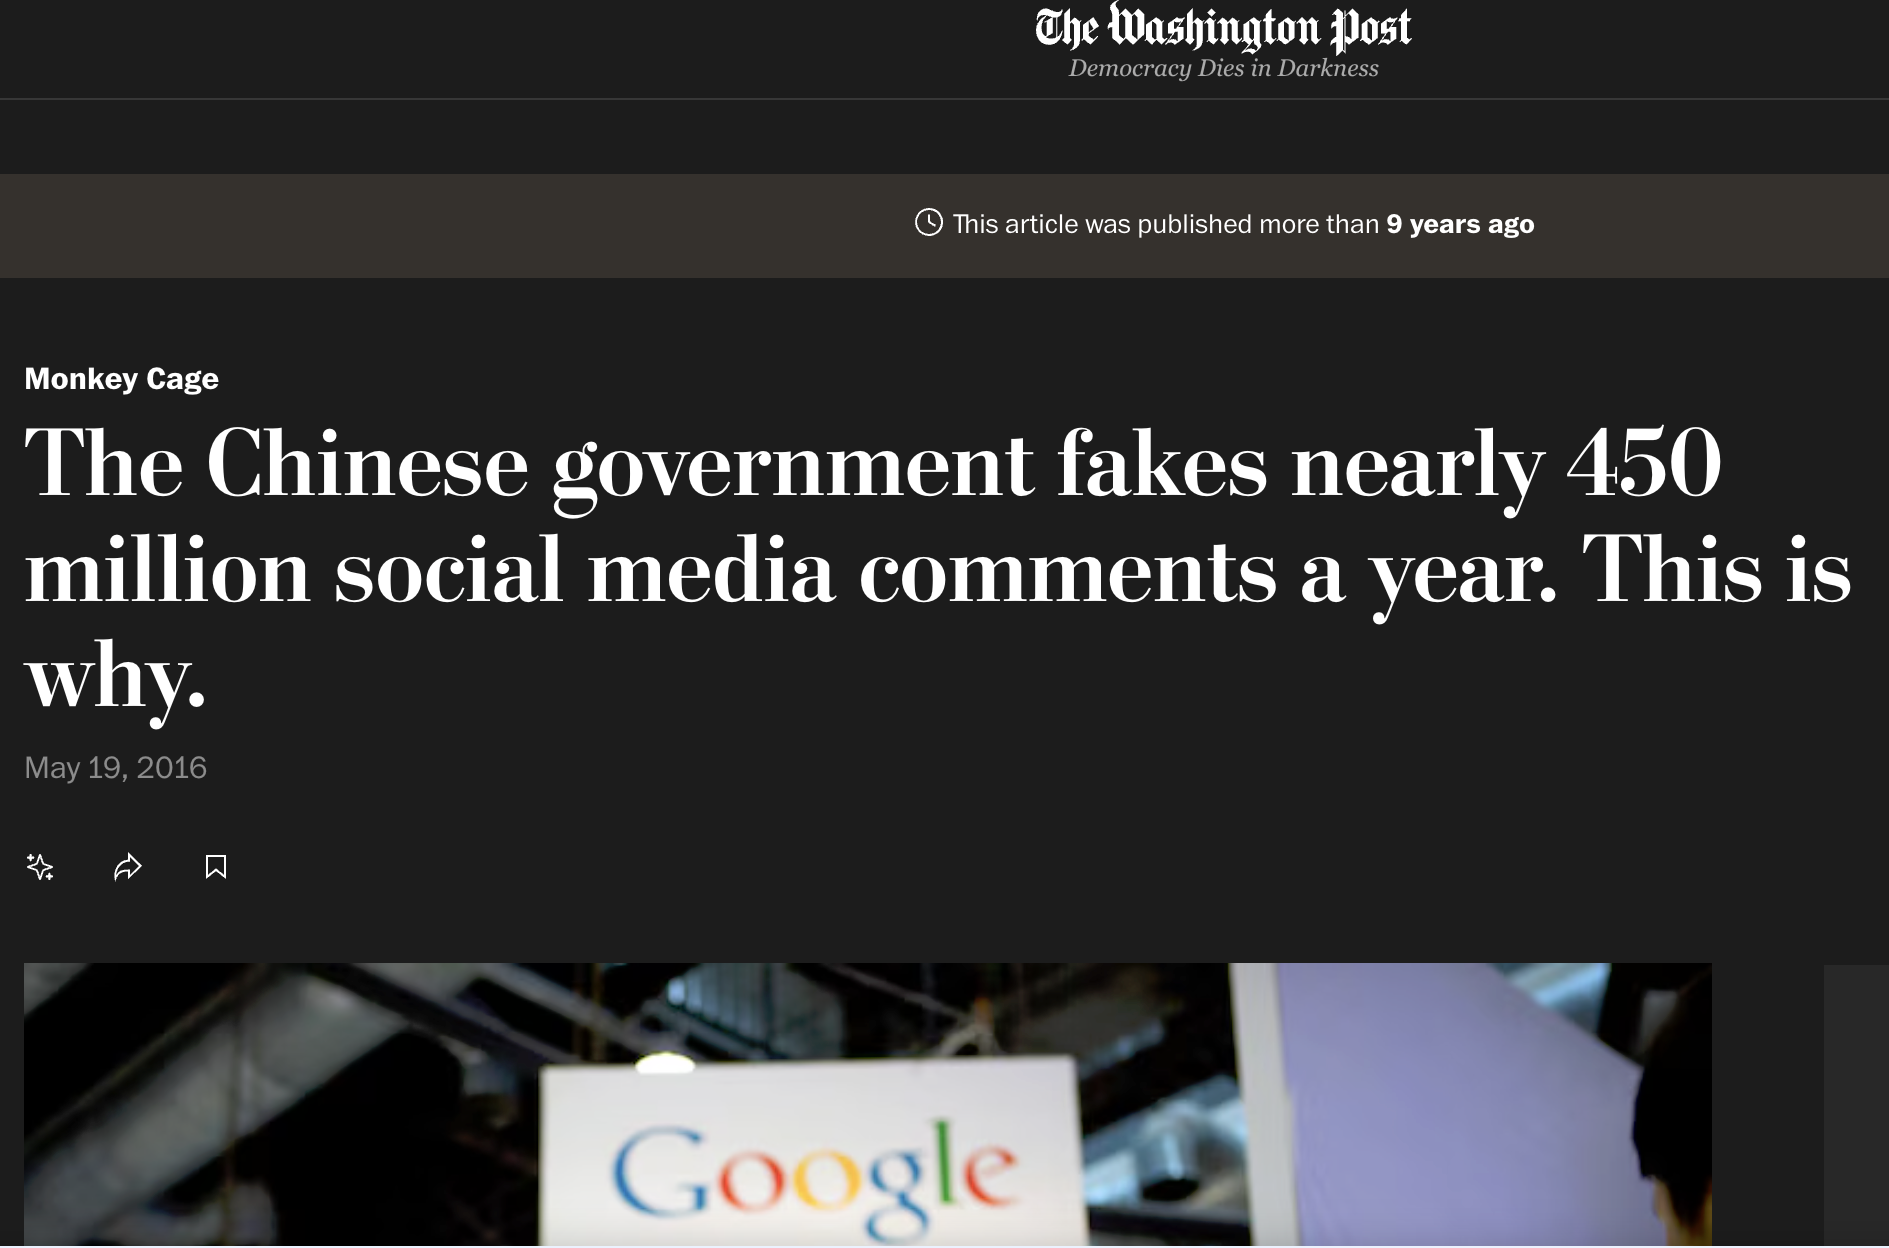The height and width of the screenshot is (1248, 1889).
Task: Open the Monkey Cage section link
Action: 121,379
